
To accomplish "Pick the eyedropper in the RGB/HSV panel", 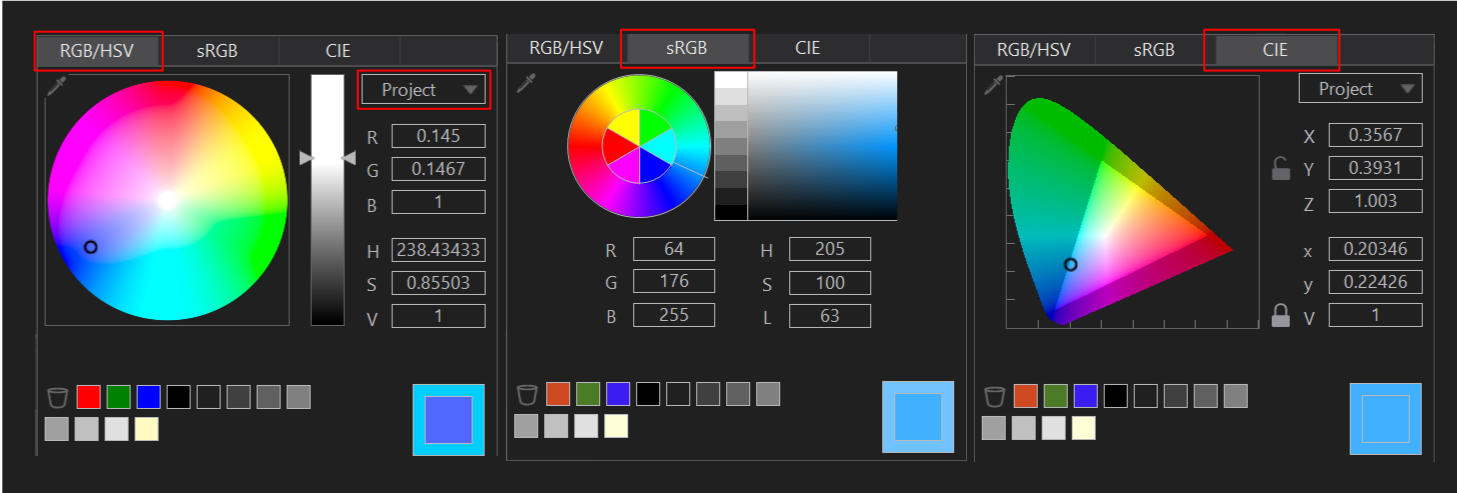I will tap(58, 88).
